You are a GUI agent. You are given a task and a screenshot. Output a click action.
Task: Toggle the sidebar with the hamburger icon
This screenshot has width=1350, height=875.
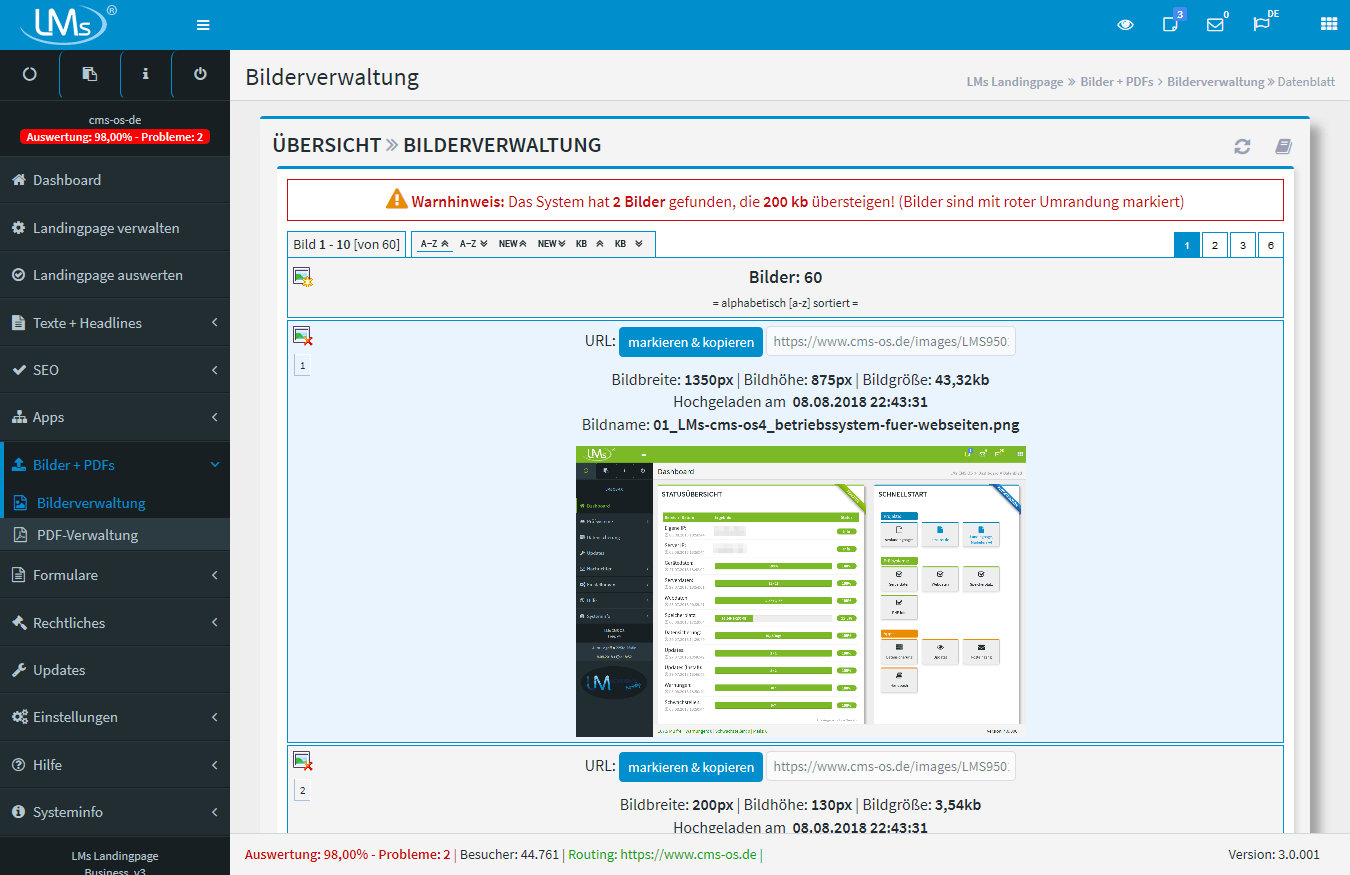pos(203,25)
